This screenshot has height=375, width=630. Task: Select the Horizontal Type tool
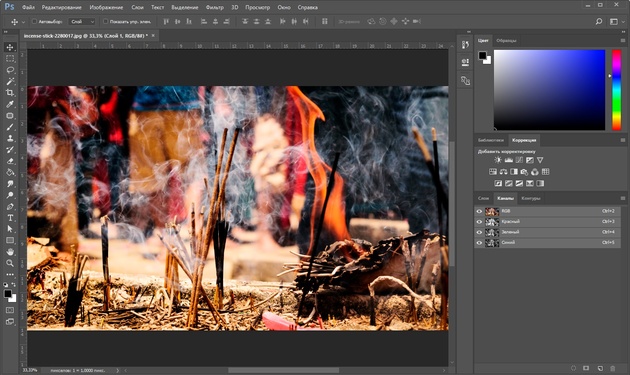pyautogui.click(x=10, y=218)
